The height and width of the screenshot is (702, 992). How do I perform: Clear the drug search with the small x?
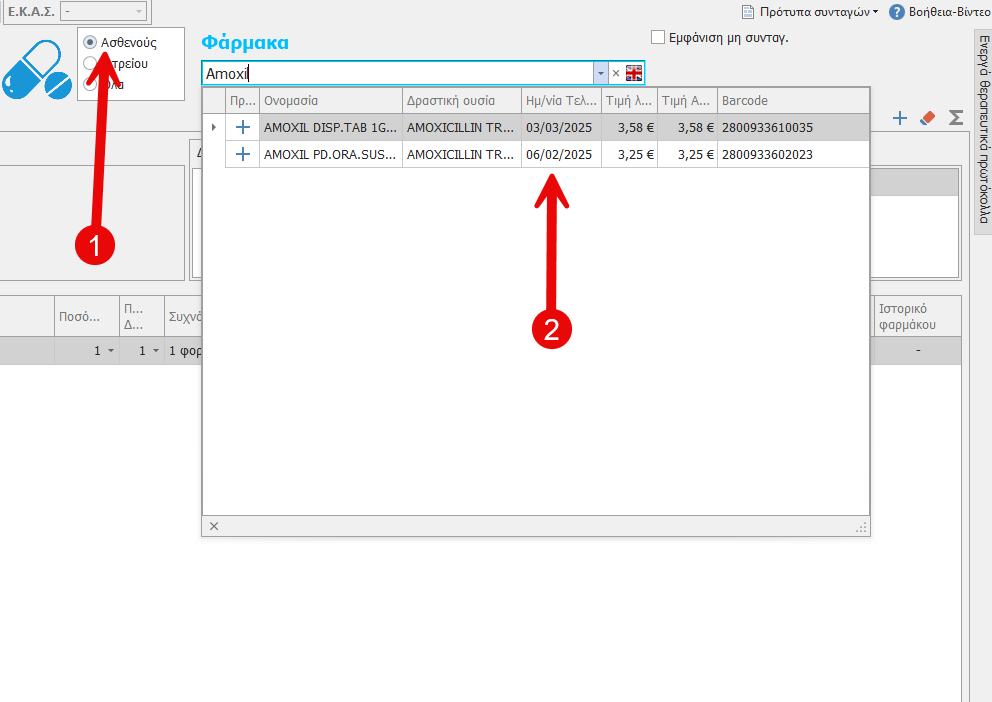click(x=615, y=73)
